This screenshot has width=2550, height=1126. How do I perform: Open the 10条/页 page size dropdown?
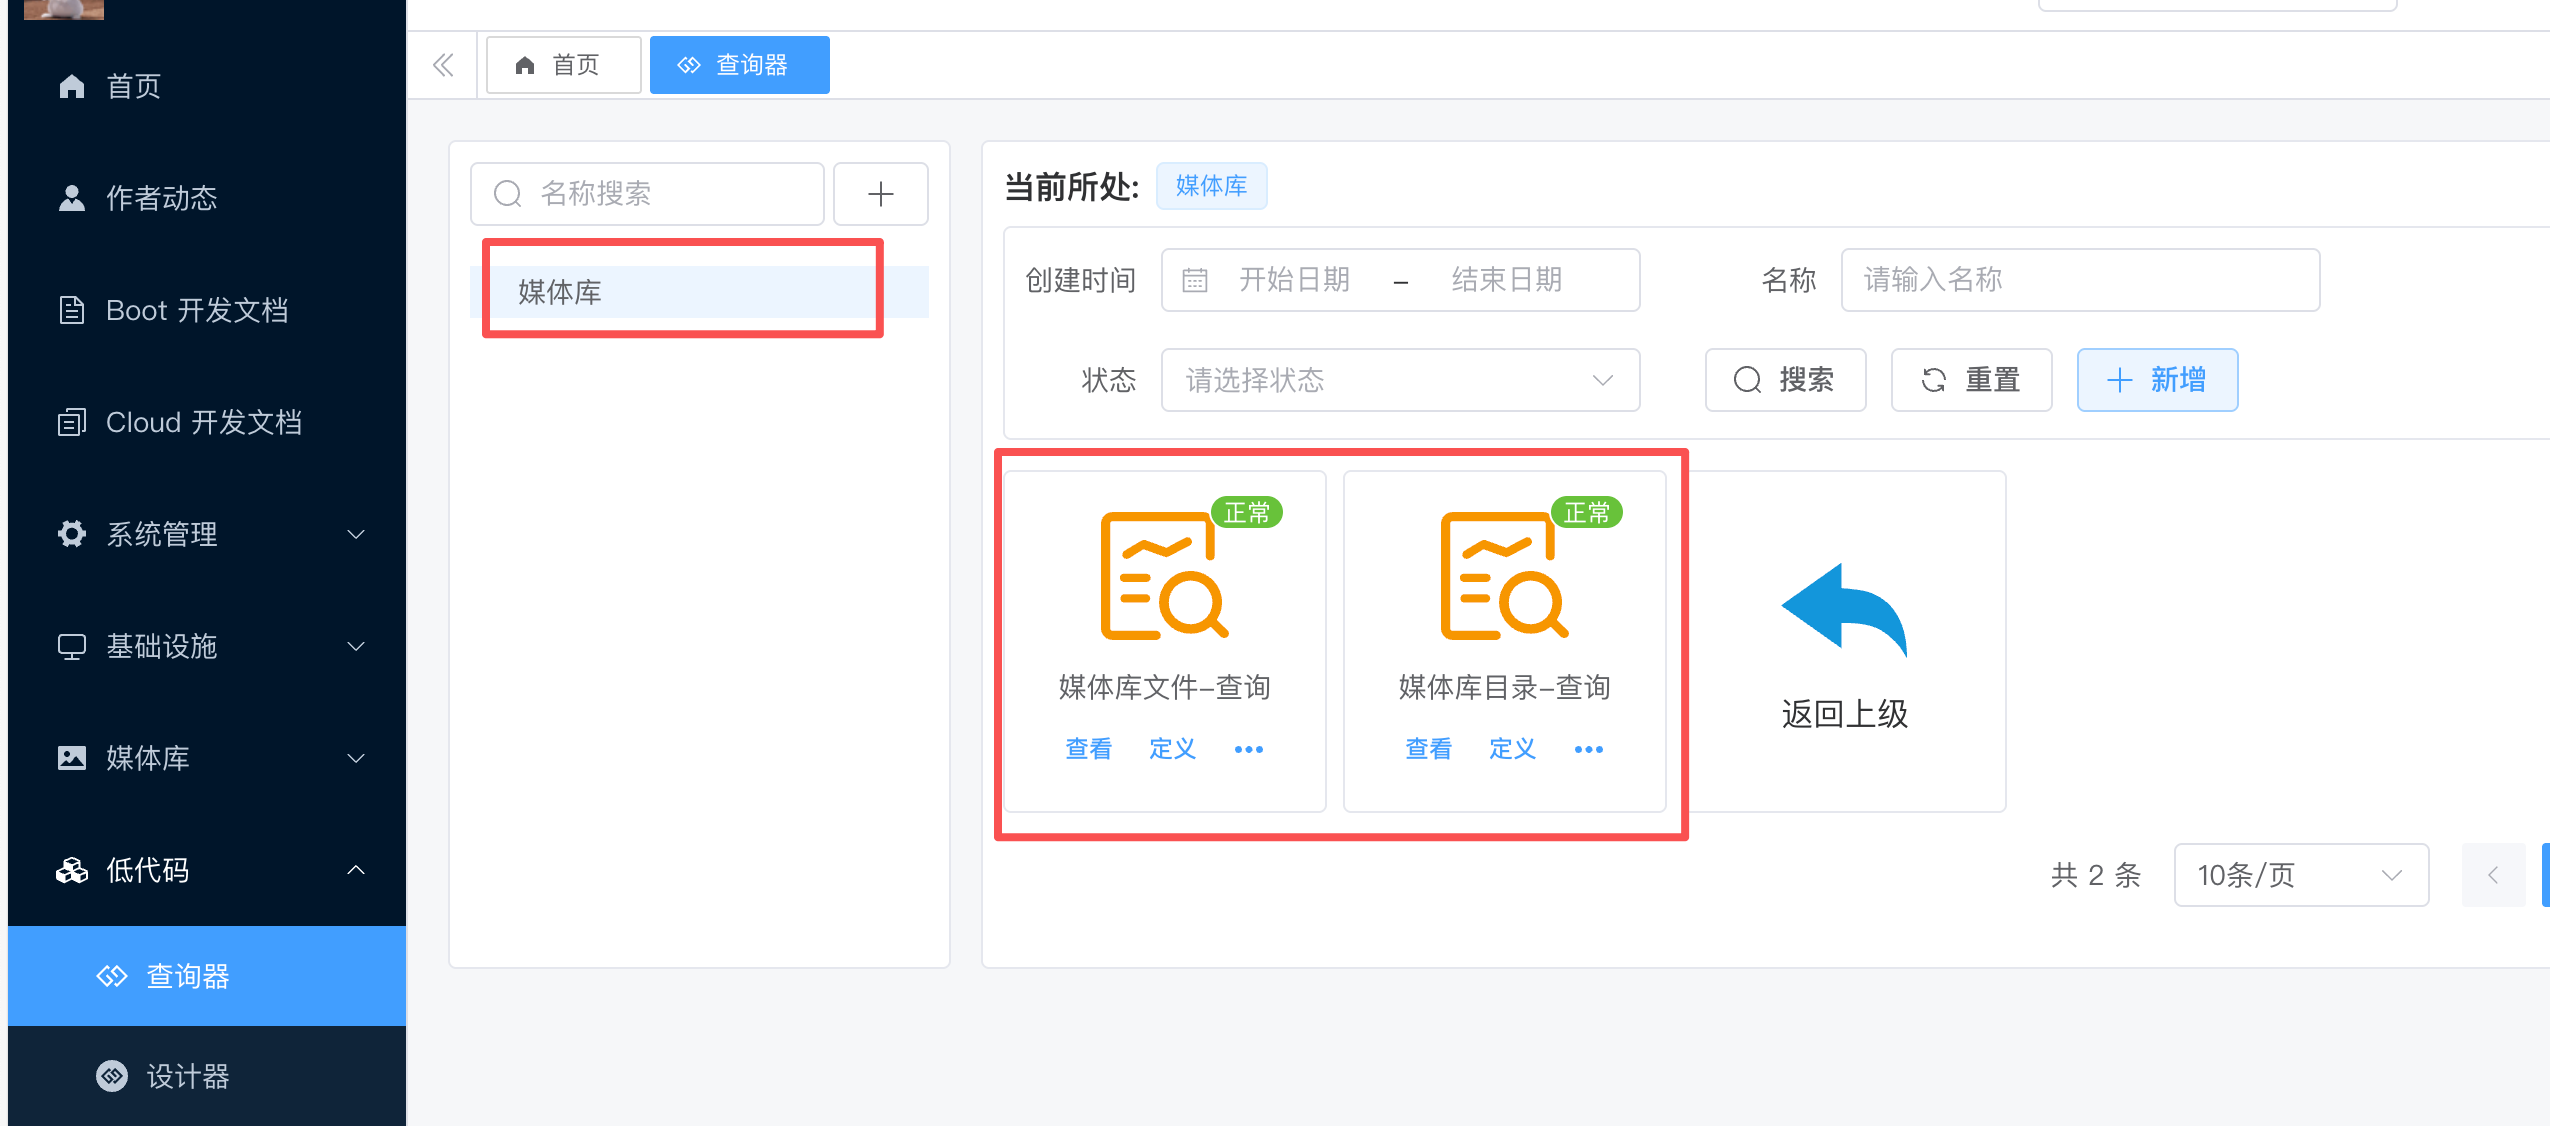[x=2300, y=875]
